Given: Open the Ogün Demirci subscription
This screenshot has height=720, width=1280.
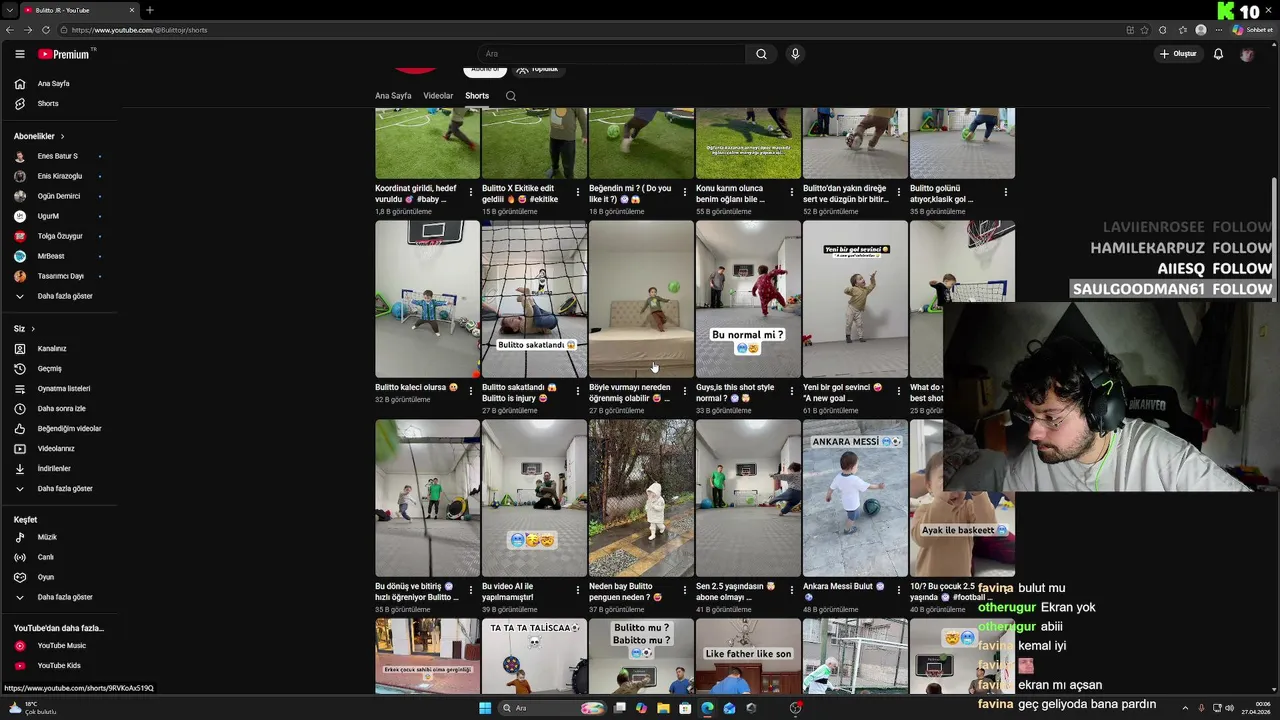Looking at the screenshot, I should pyautogui.click(x=58, y=196).
